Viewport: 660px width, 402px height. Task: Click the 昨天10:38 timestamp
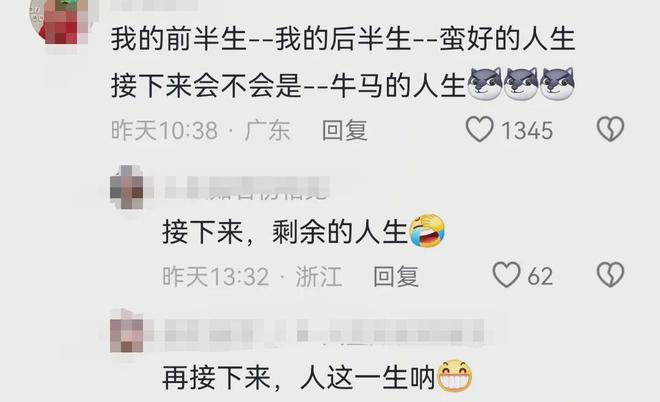pos(164,130)
